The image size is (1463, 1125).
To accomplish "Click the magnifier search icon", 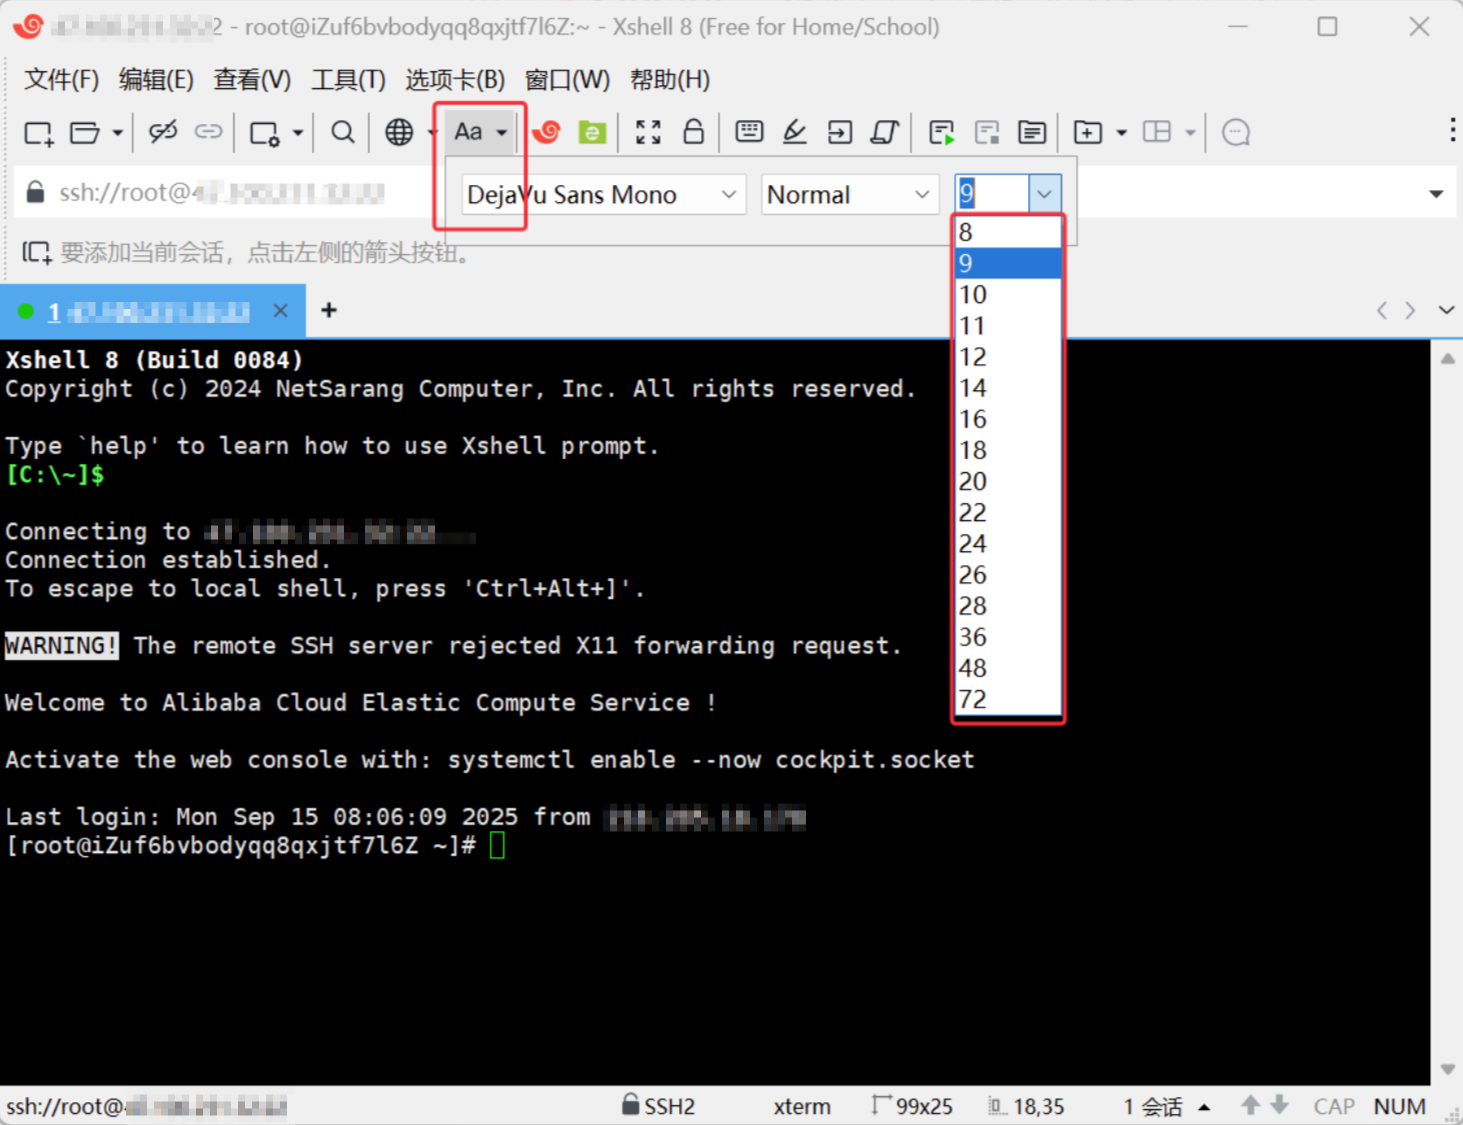I will click(343, 132).
